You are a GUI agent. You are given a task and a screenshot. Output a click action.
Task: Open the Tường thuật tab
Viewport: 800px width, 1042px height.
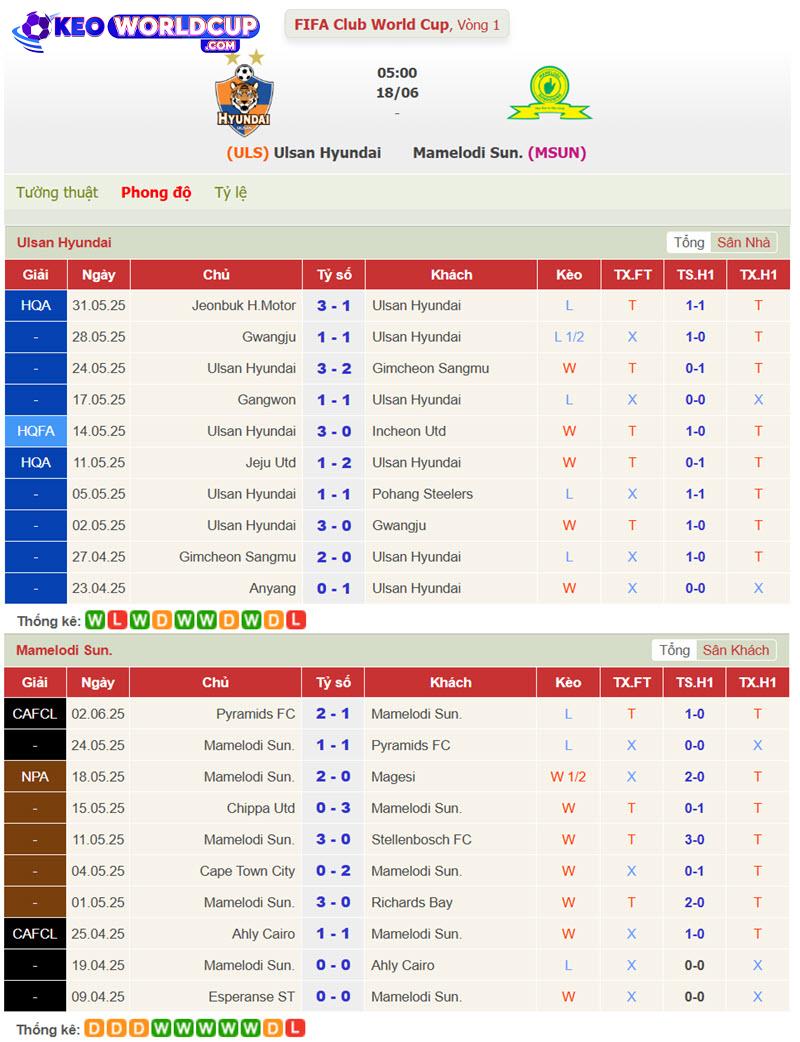pyautogui.click(x=57, y=193)
